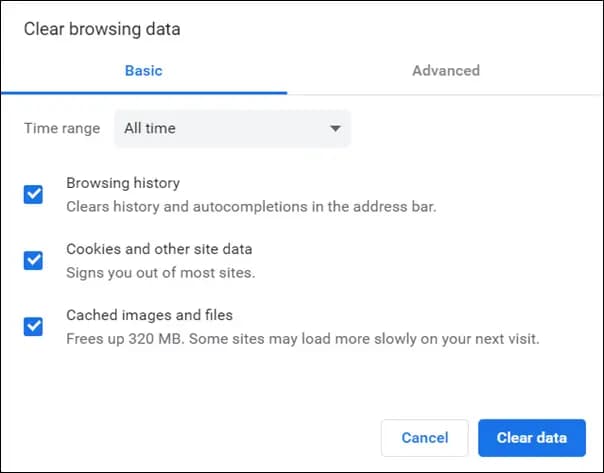Viewport: 604px width, 473px height.
Task: Open the Time range dropdown
Action: [232, 128]
